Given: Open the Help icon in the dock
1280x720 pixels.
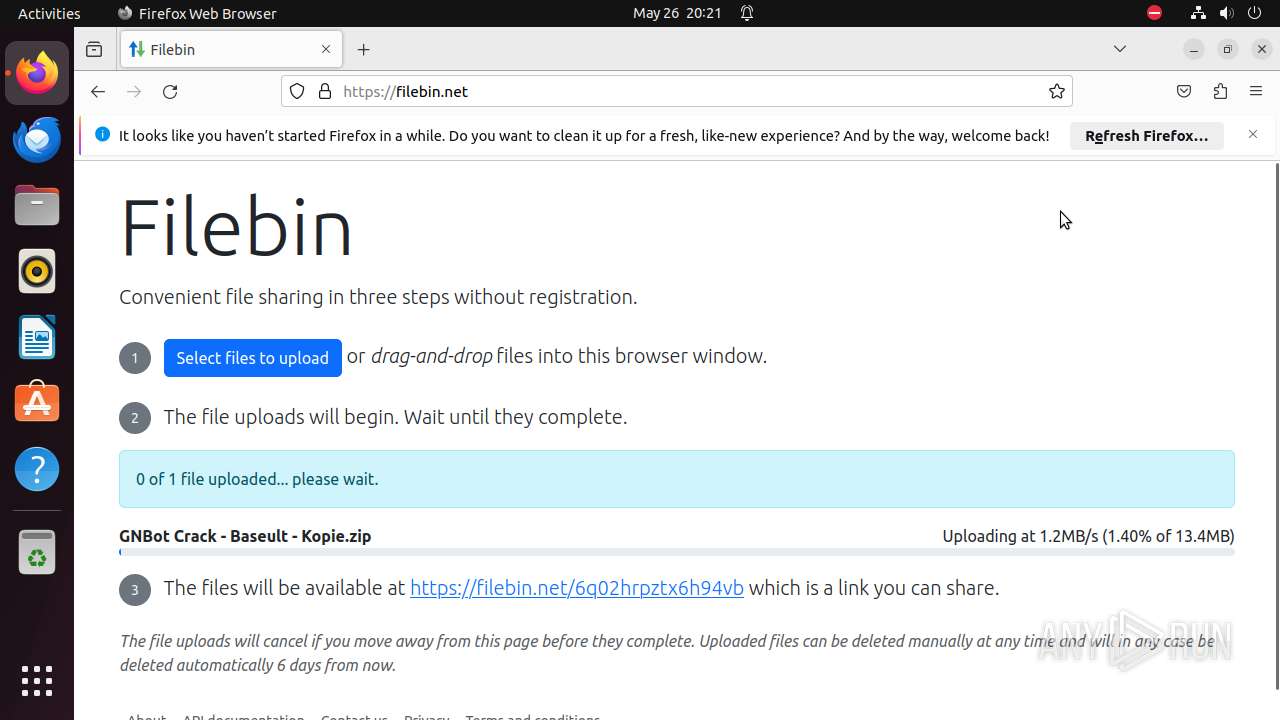Looking at the screenshot, I should 37,469.
